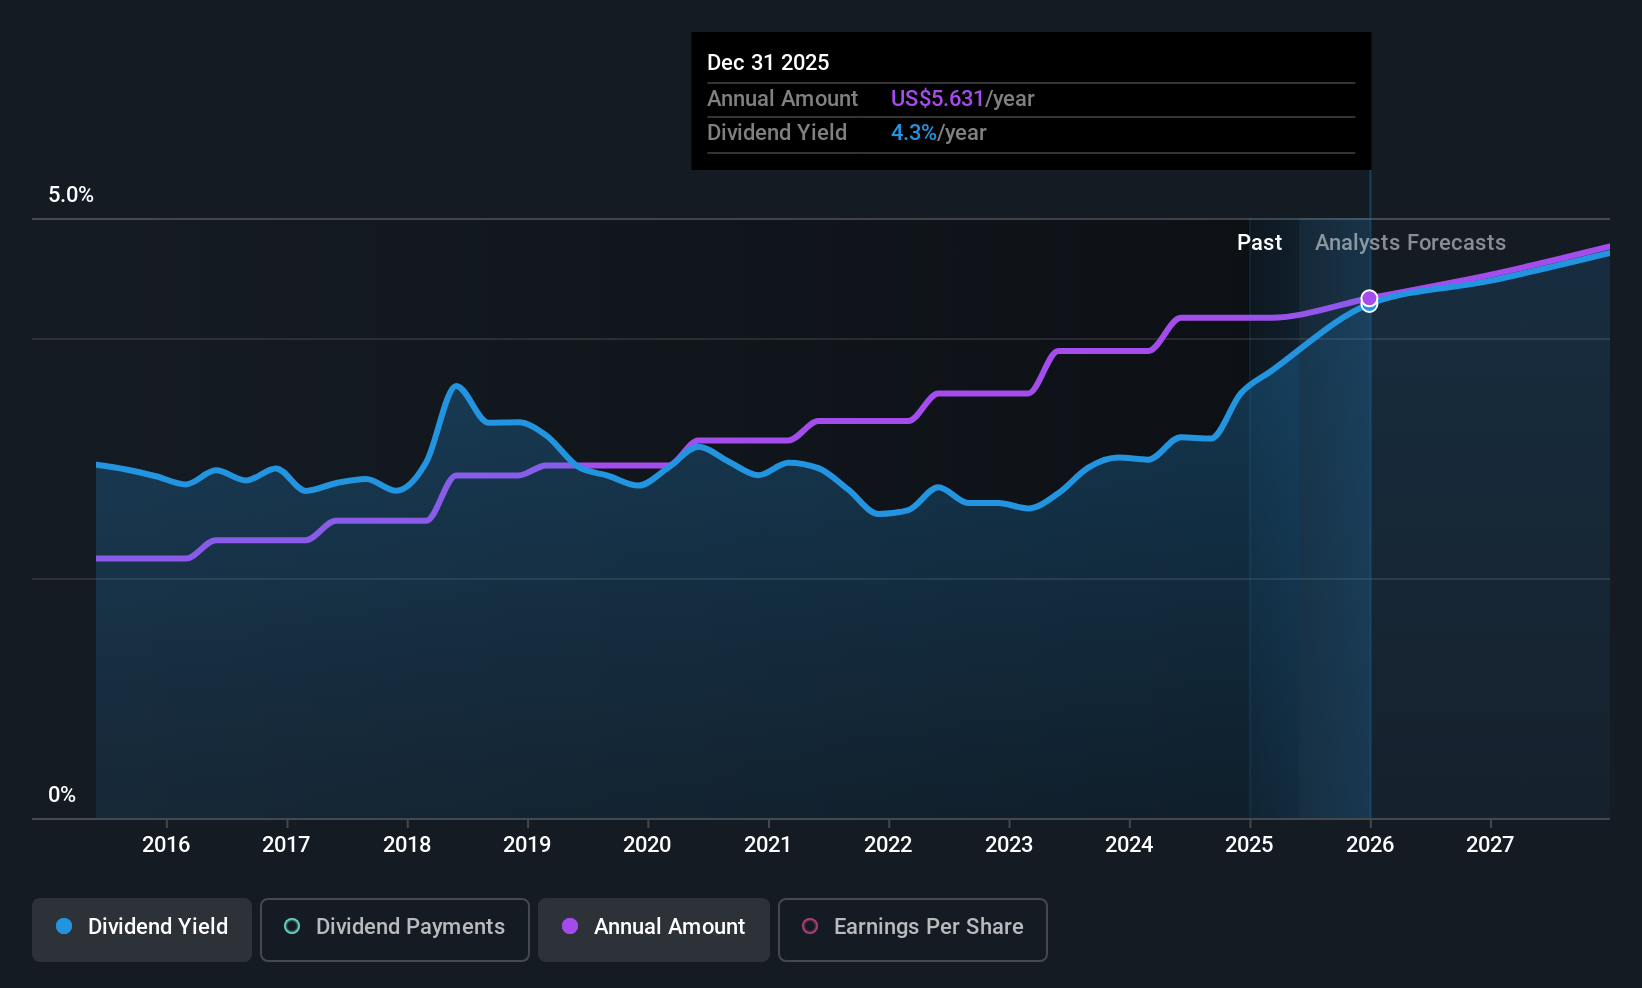Click the blue dot icon beside Dividend Yield
Screen dimensions: 1642x988
tap(64, 926)
